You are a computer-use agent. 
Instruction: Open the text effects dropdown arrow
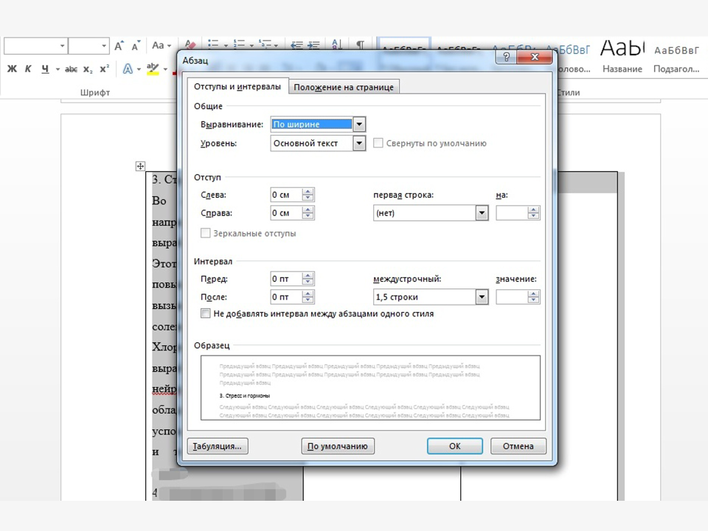[139, 69]
